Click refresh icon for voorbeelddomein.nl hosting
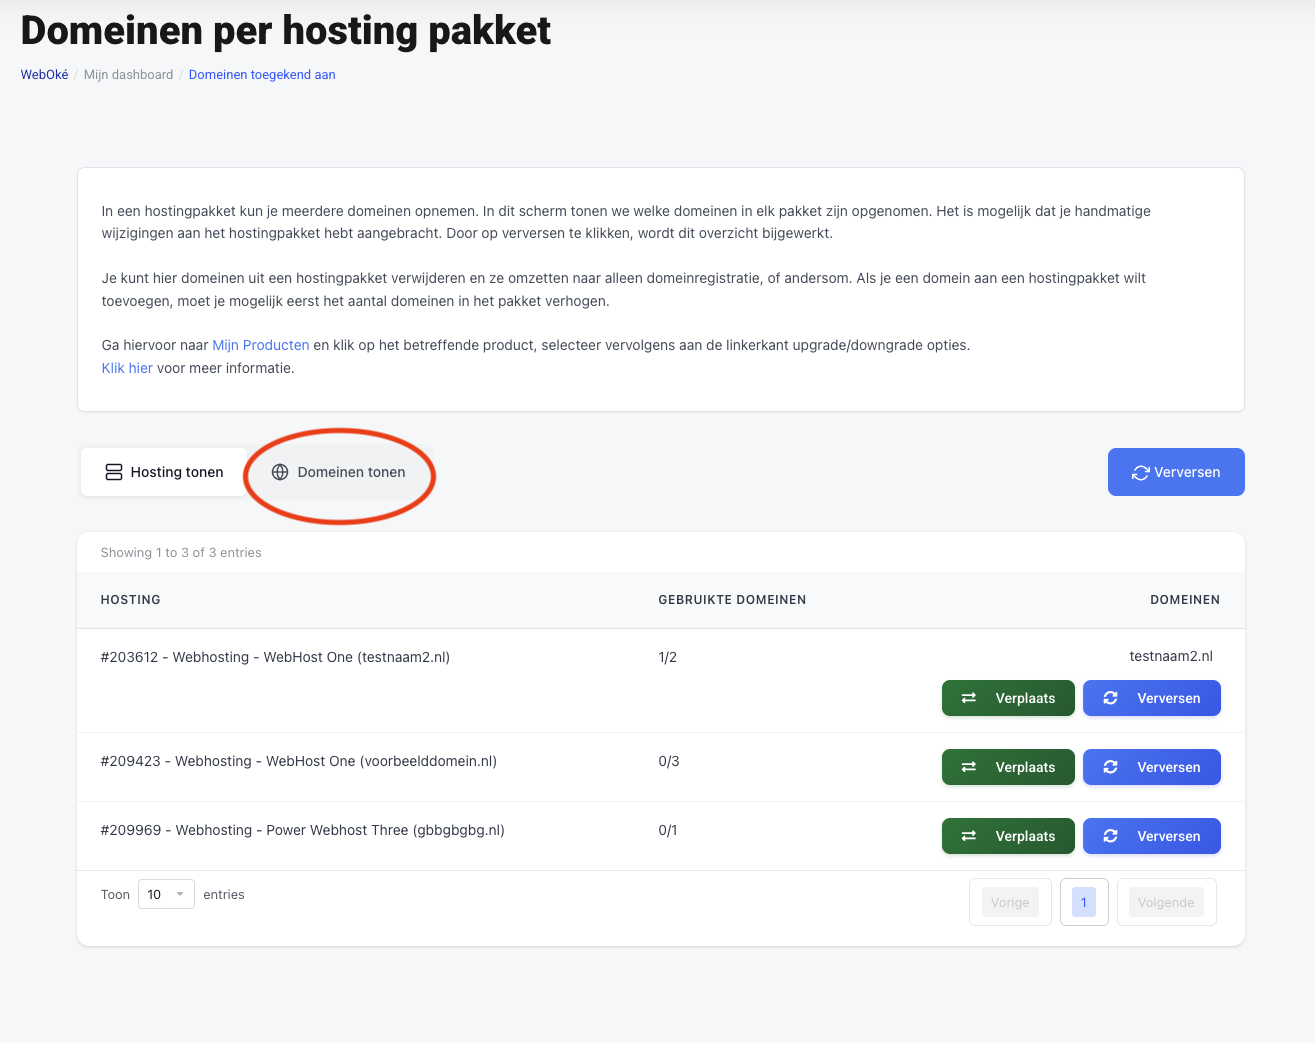This screenshot has height=1043, width=1315. 1110,767
